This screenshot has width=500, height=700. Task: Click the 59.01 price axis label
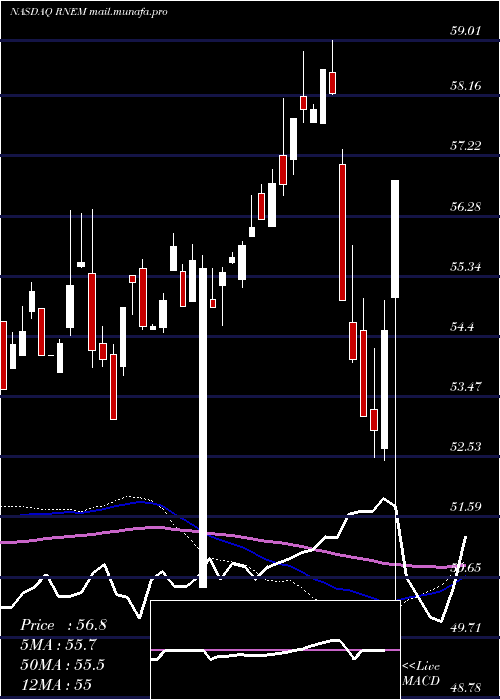(465, 31)
